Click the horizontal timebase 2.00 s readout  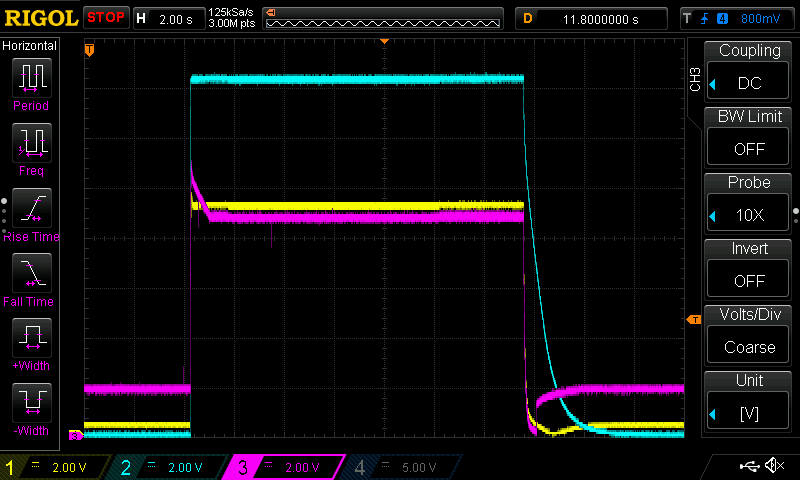[x=176, y=19]
